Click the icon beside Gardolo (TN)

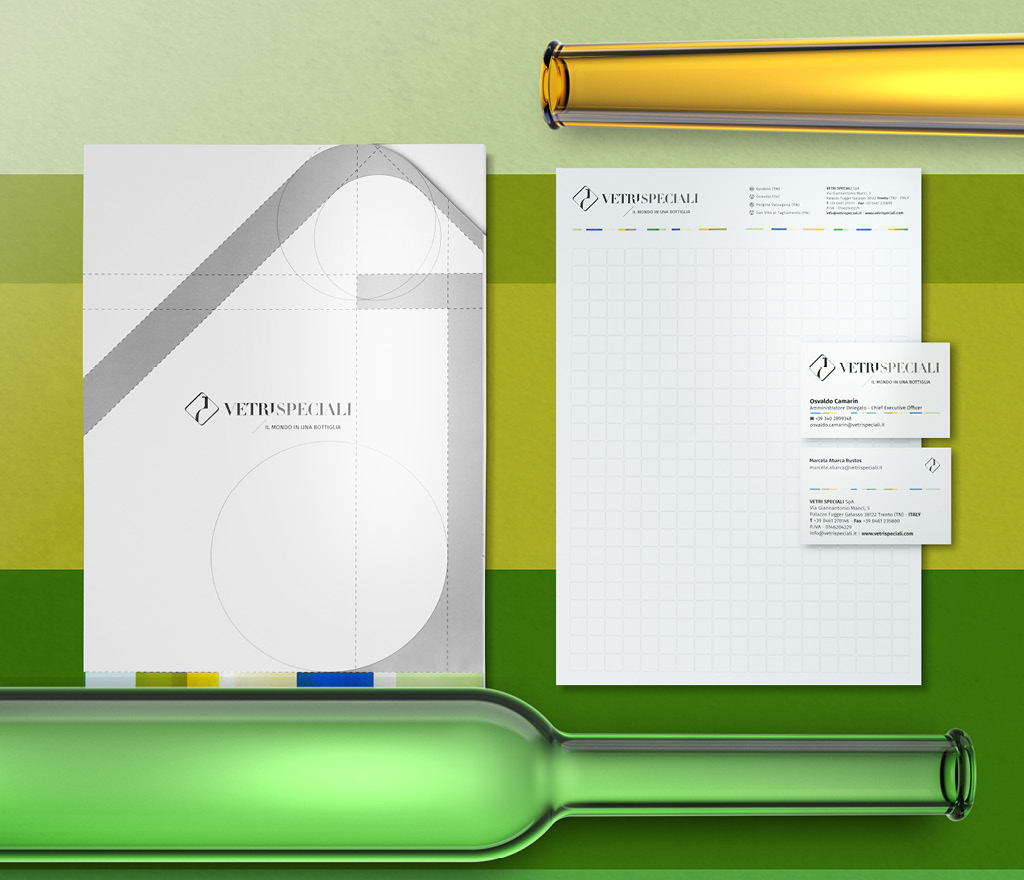(x=752, y=189)
